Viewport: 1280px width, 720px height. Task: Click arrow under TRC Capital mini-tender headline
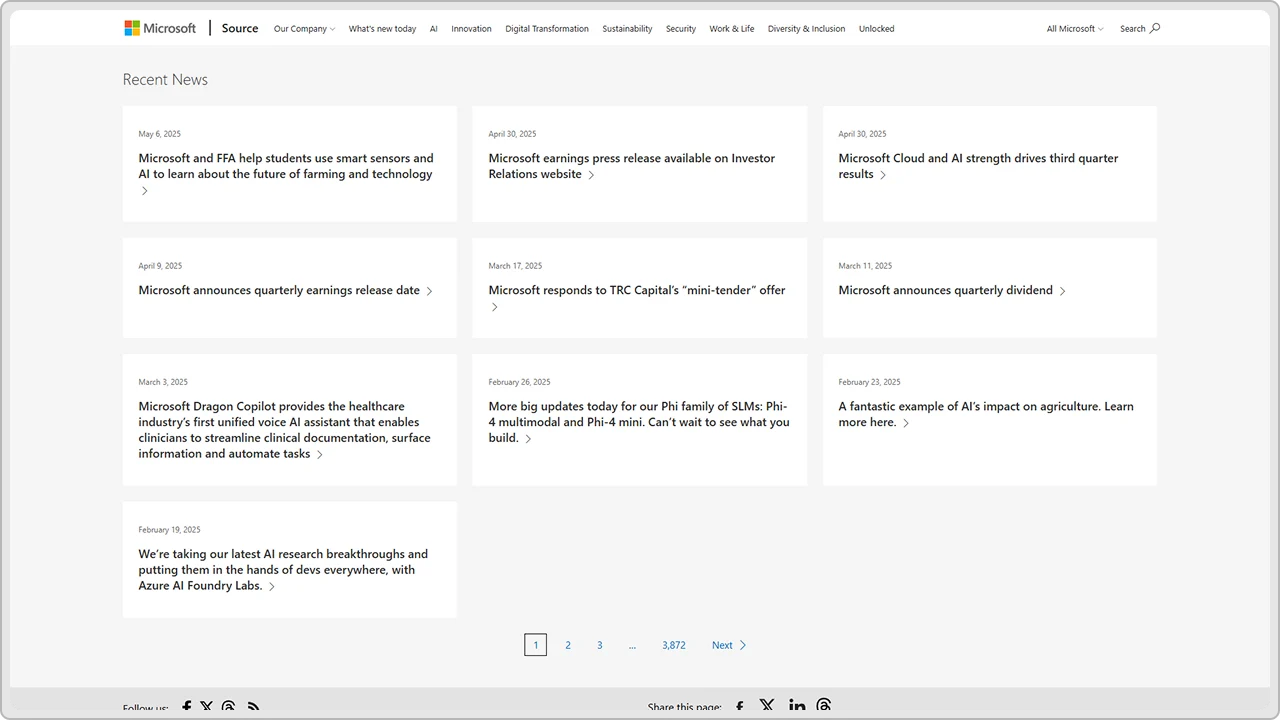[x=494, y=307]
